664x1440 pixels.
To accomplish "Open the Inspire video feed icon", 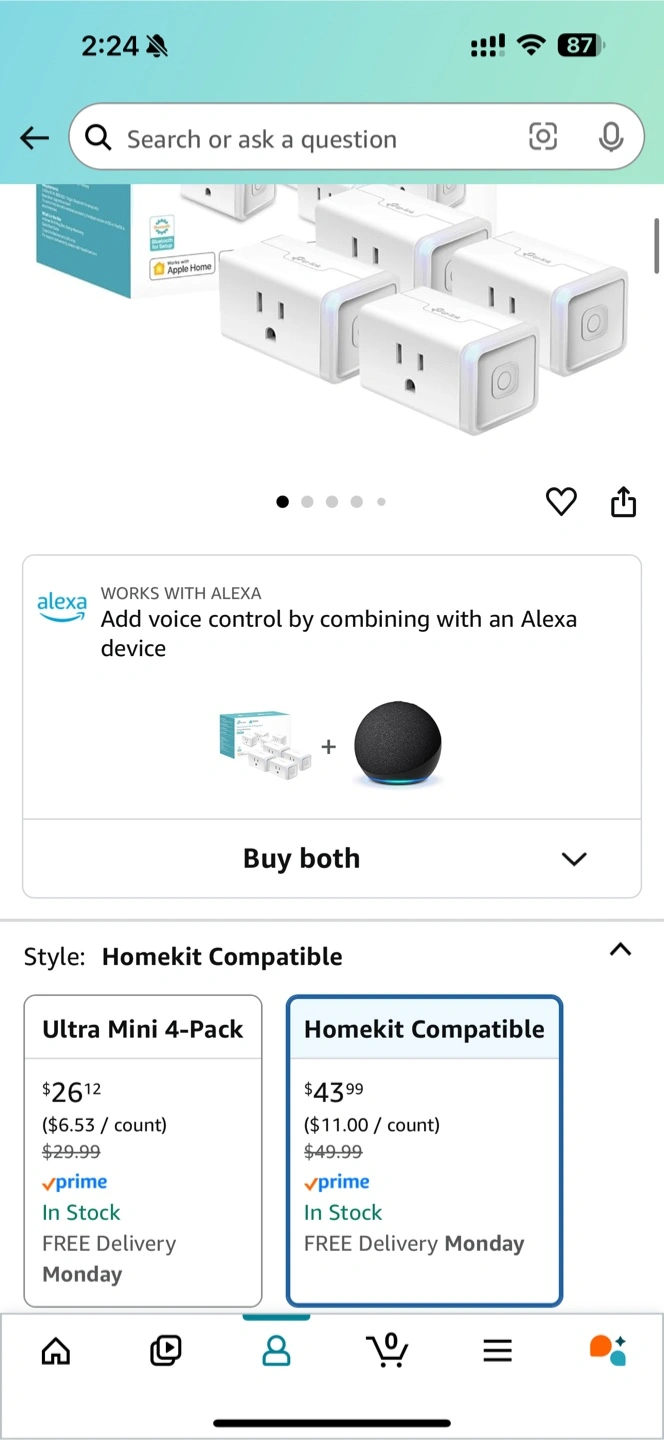I will coord(166,1351).
